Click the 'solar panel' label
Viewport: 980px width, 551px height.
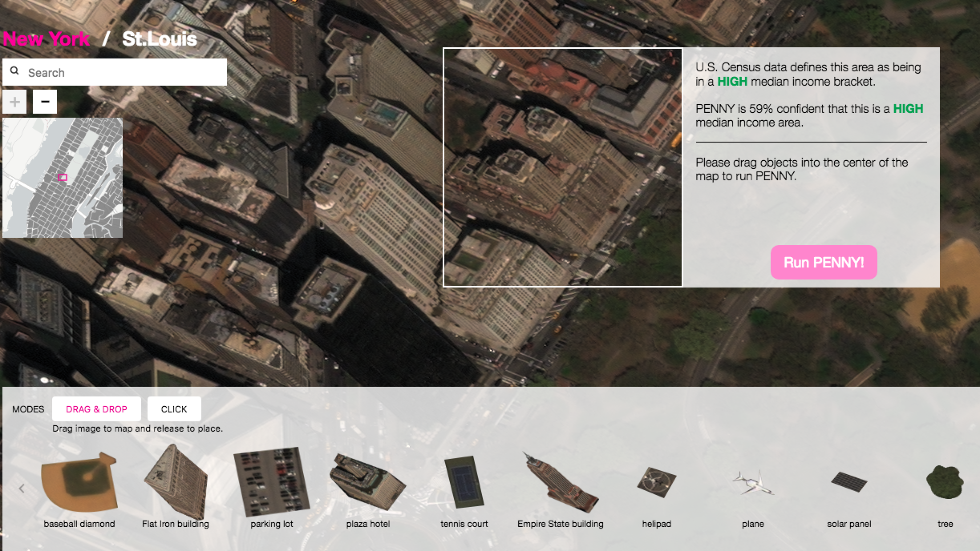[849, 524]
